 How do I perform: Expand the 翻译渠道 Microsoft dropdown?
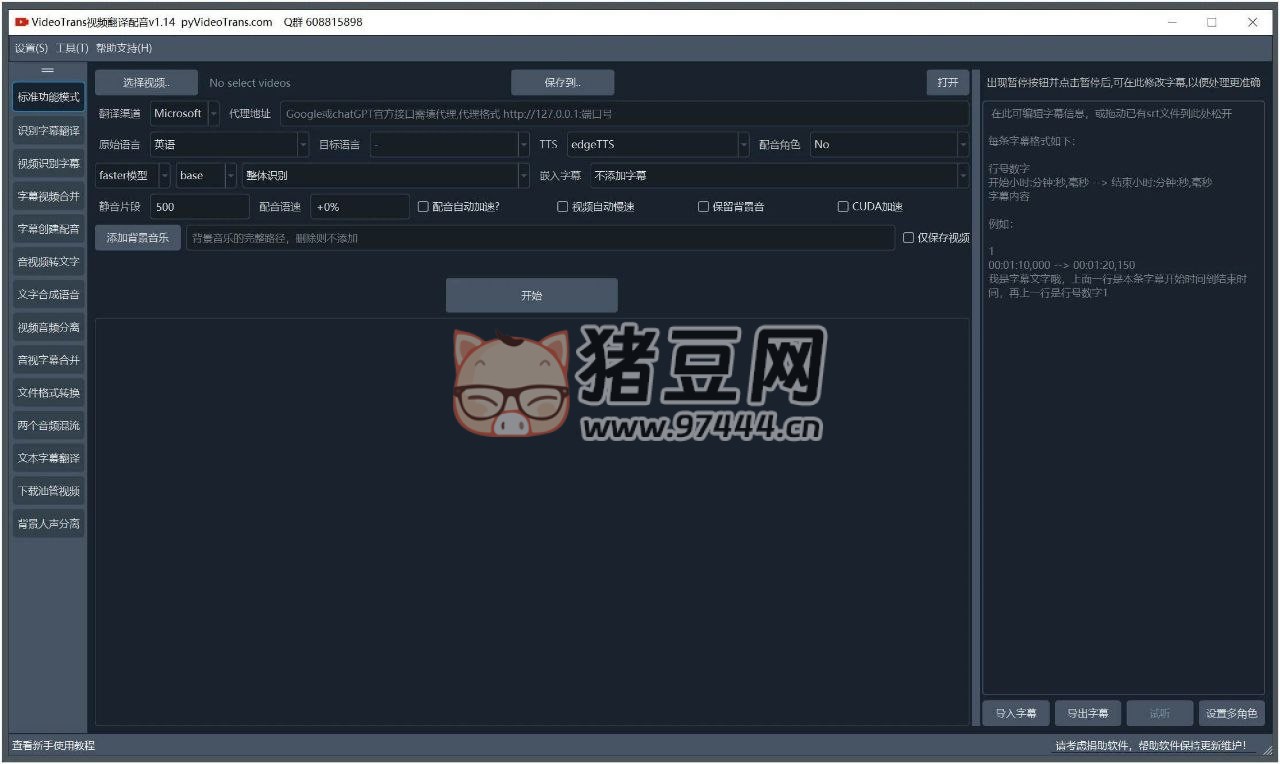click(214, 114)
